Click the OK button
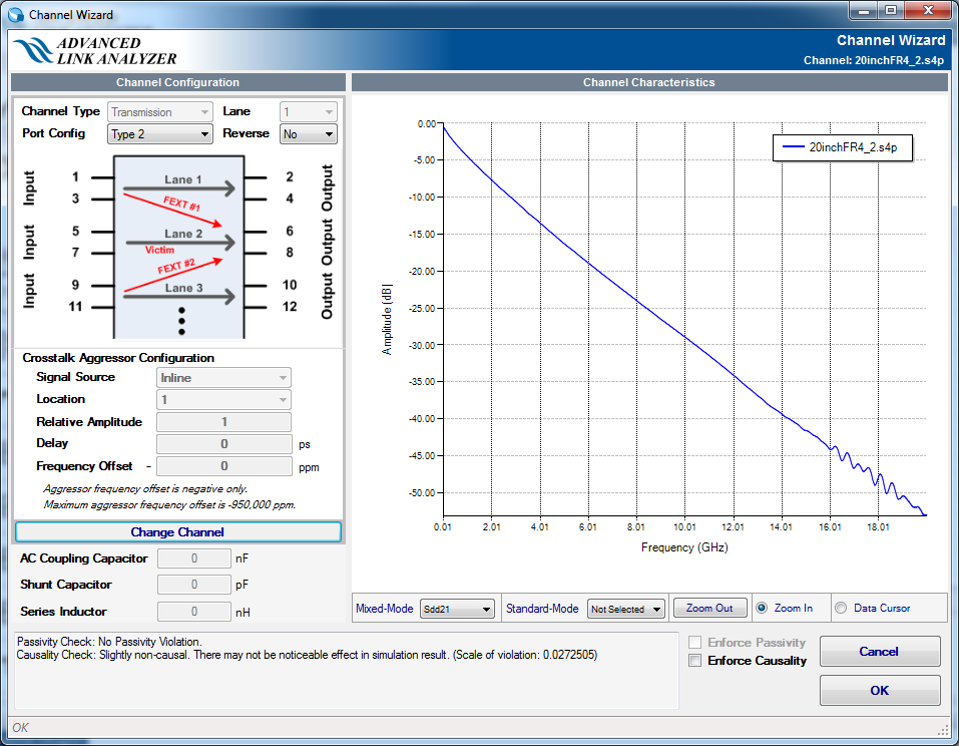 tap(879, 690)
